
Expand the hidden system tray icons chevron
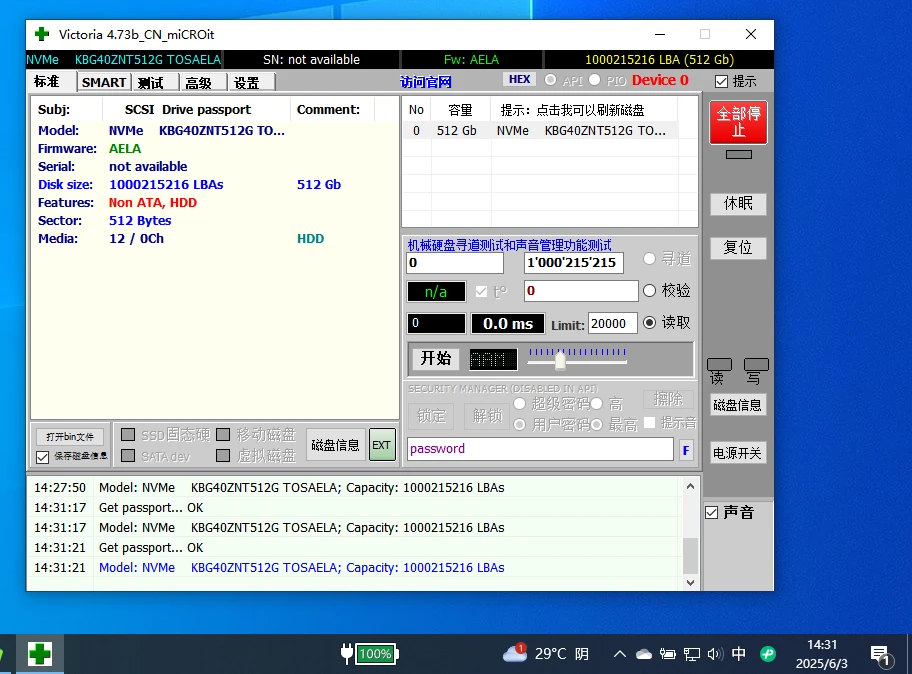click(x=619, y=654)
